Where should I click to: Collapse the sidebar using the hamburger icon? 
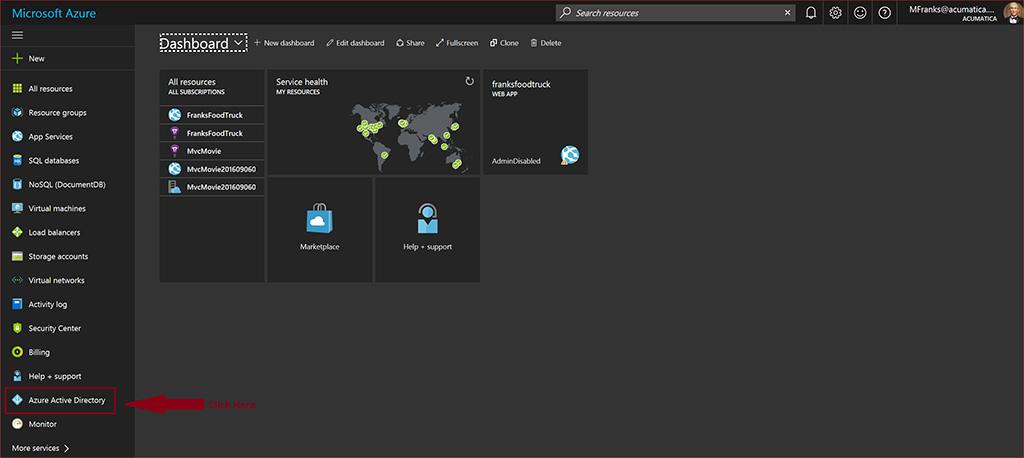[x=18, y=35]
